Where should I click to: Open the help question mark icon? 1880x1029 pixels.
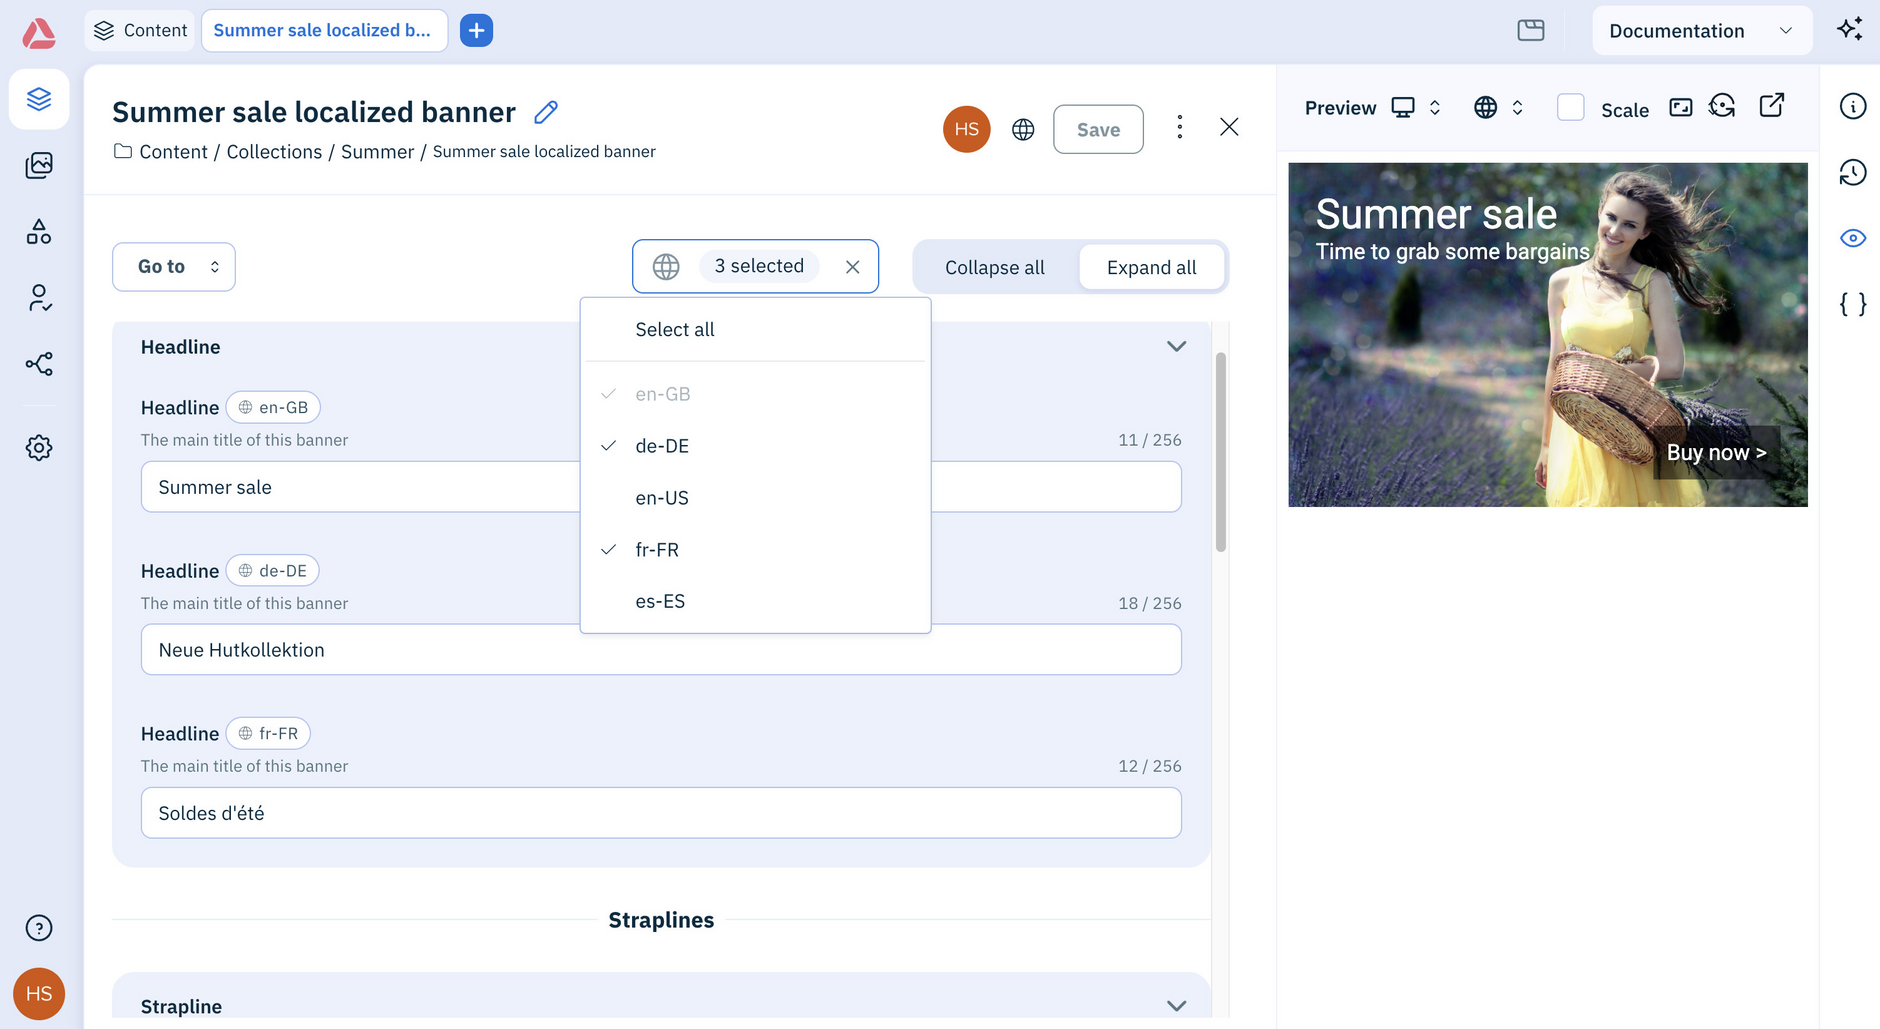tap(39, 928)
